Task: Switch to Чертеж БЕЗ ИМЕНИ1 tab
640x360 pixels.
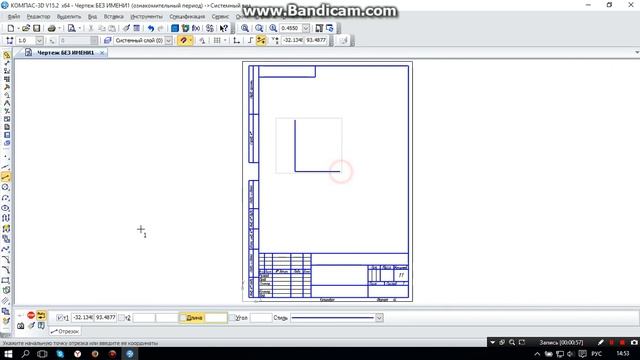Action: pos(65,53)
